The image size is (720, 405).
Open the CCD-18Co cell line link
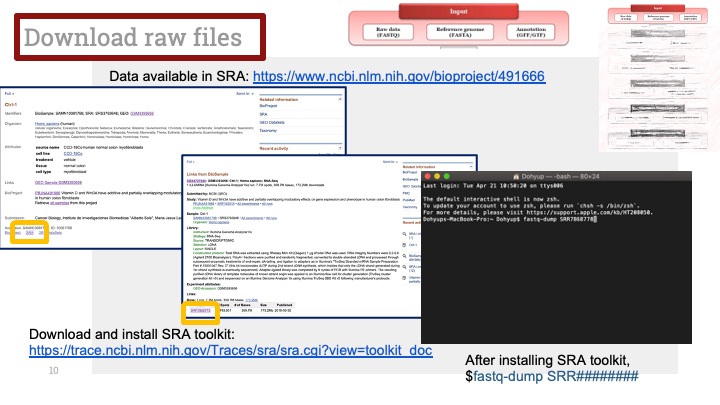click(73, 154)
